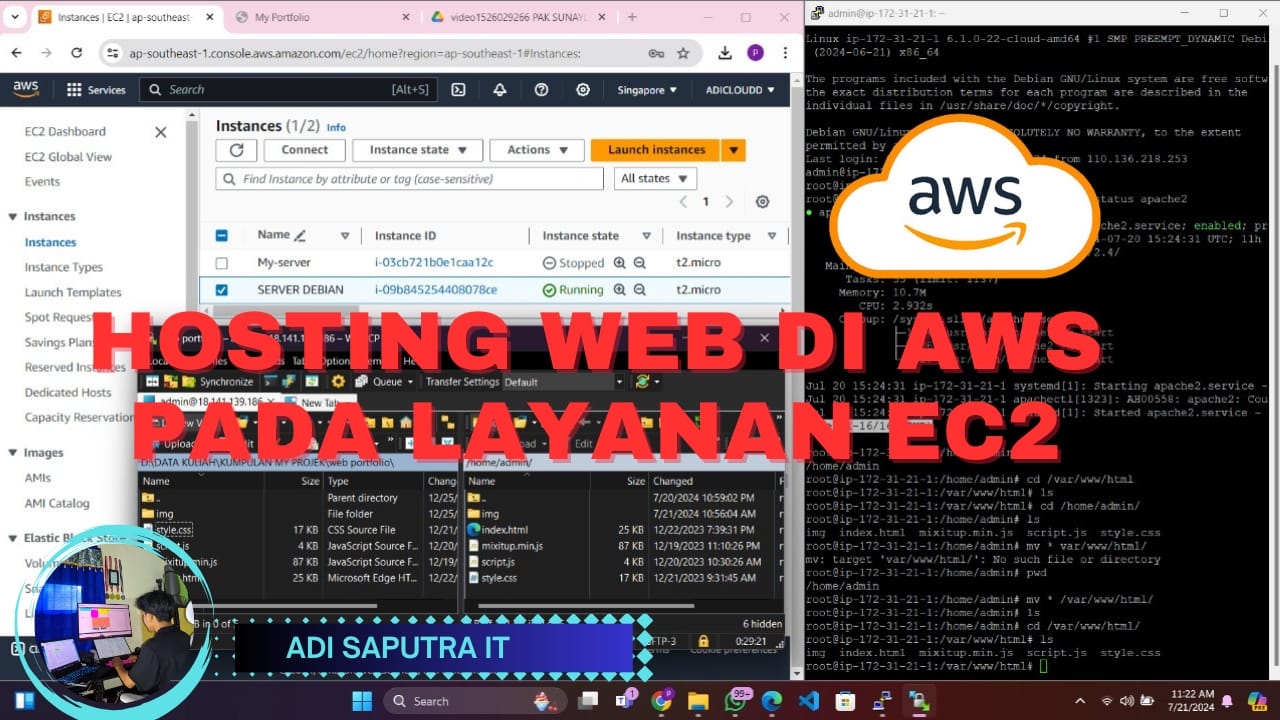The image size is (1280, 720).
Task: Toggle the select-all instances header checkbox
Action: point(222,236)
